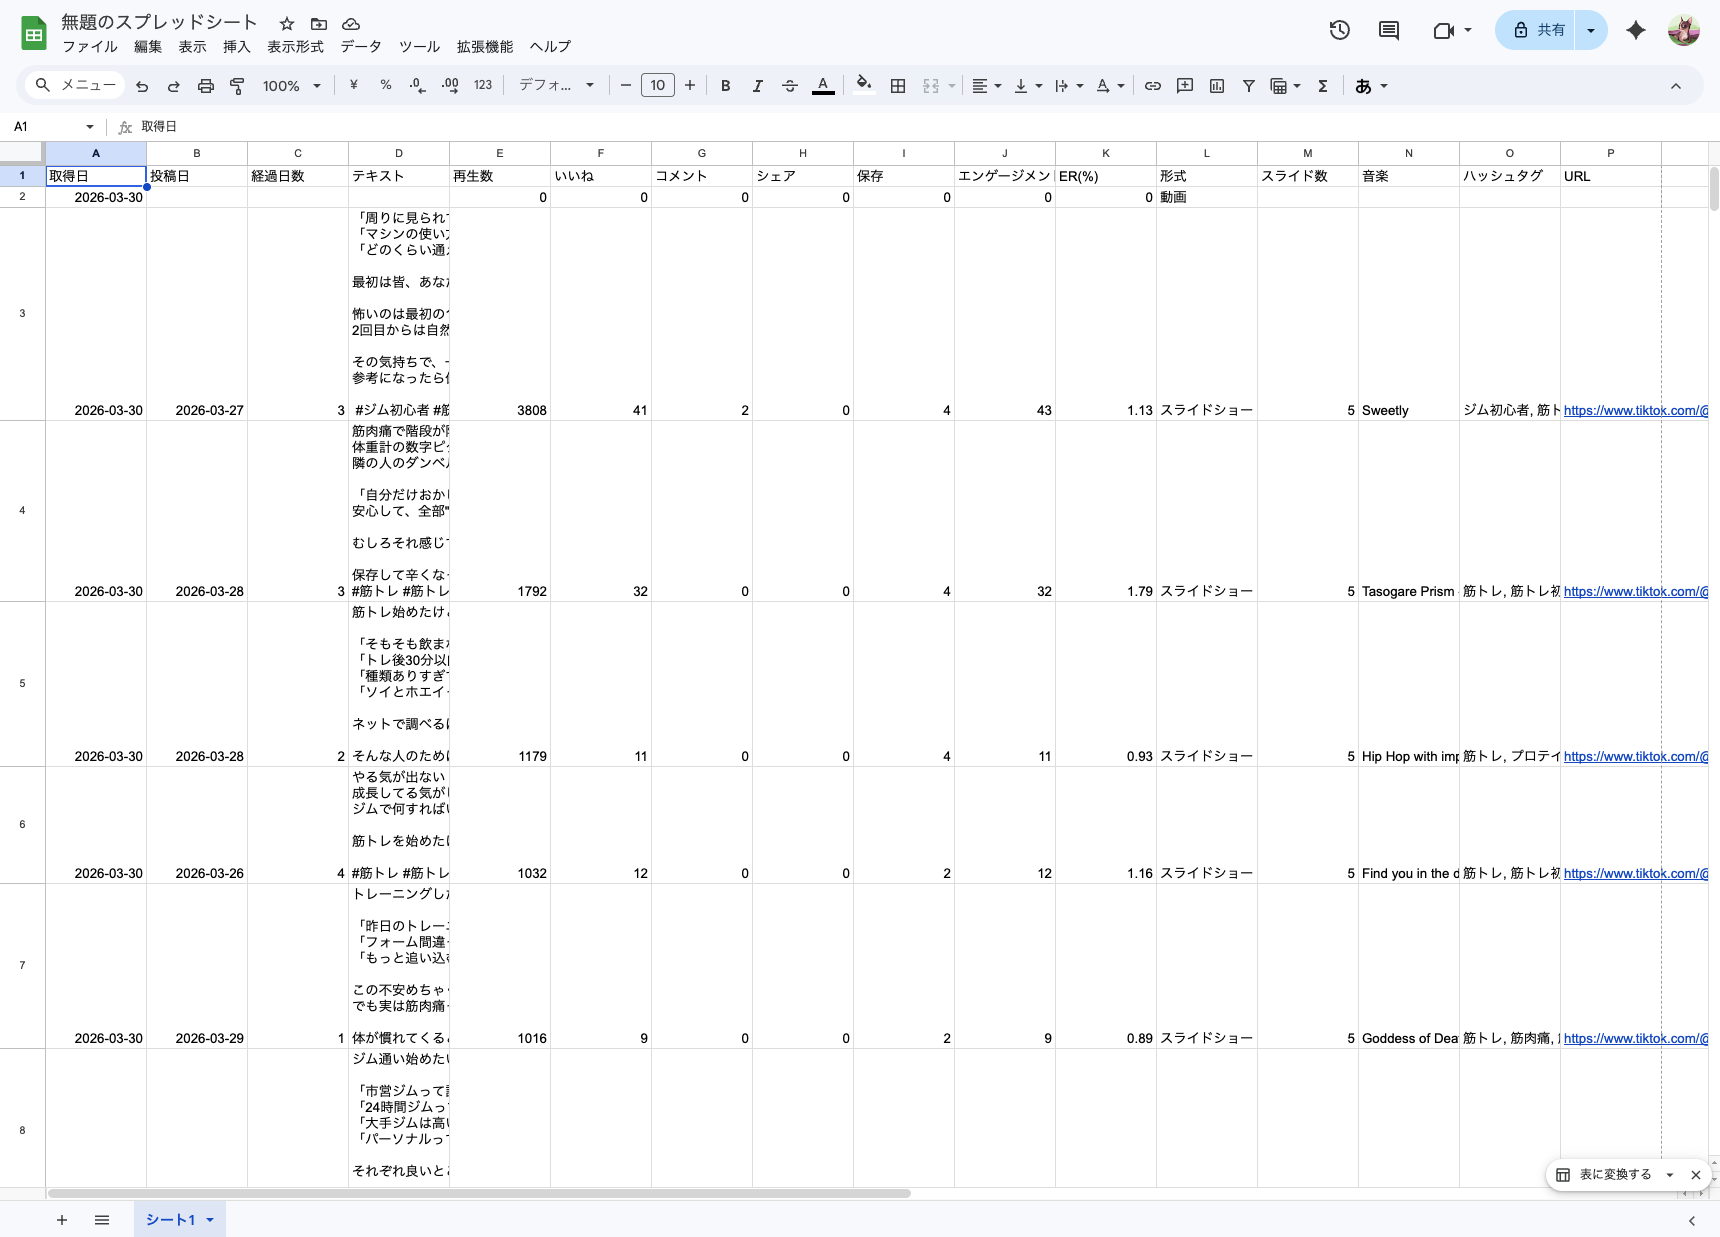Image resolution: width=1720 pixels, height=1237 pixels.
Task: Toggle strikethrough formatting
Action: click(790, 86)
